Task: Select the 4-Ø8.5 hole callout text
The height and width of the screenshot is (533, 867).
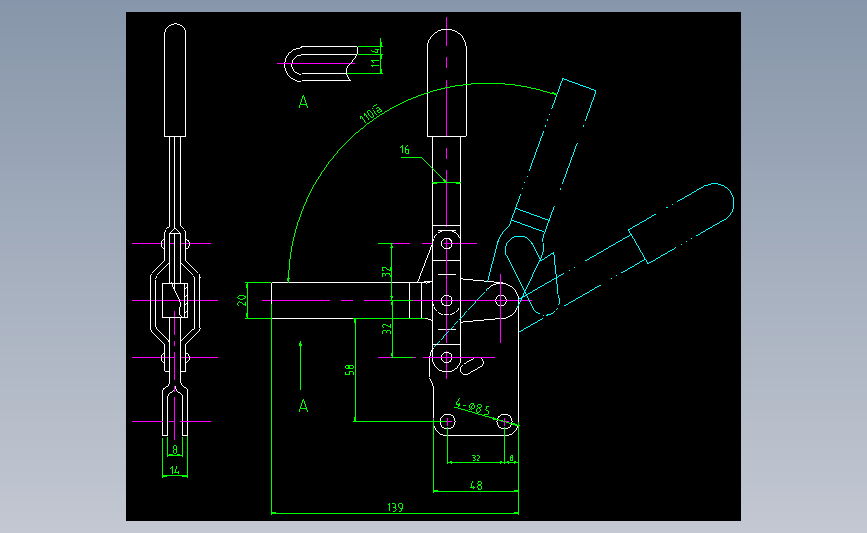Action: [472, 407]
